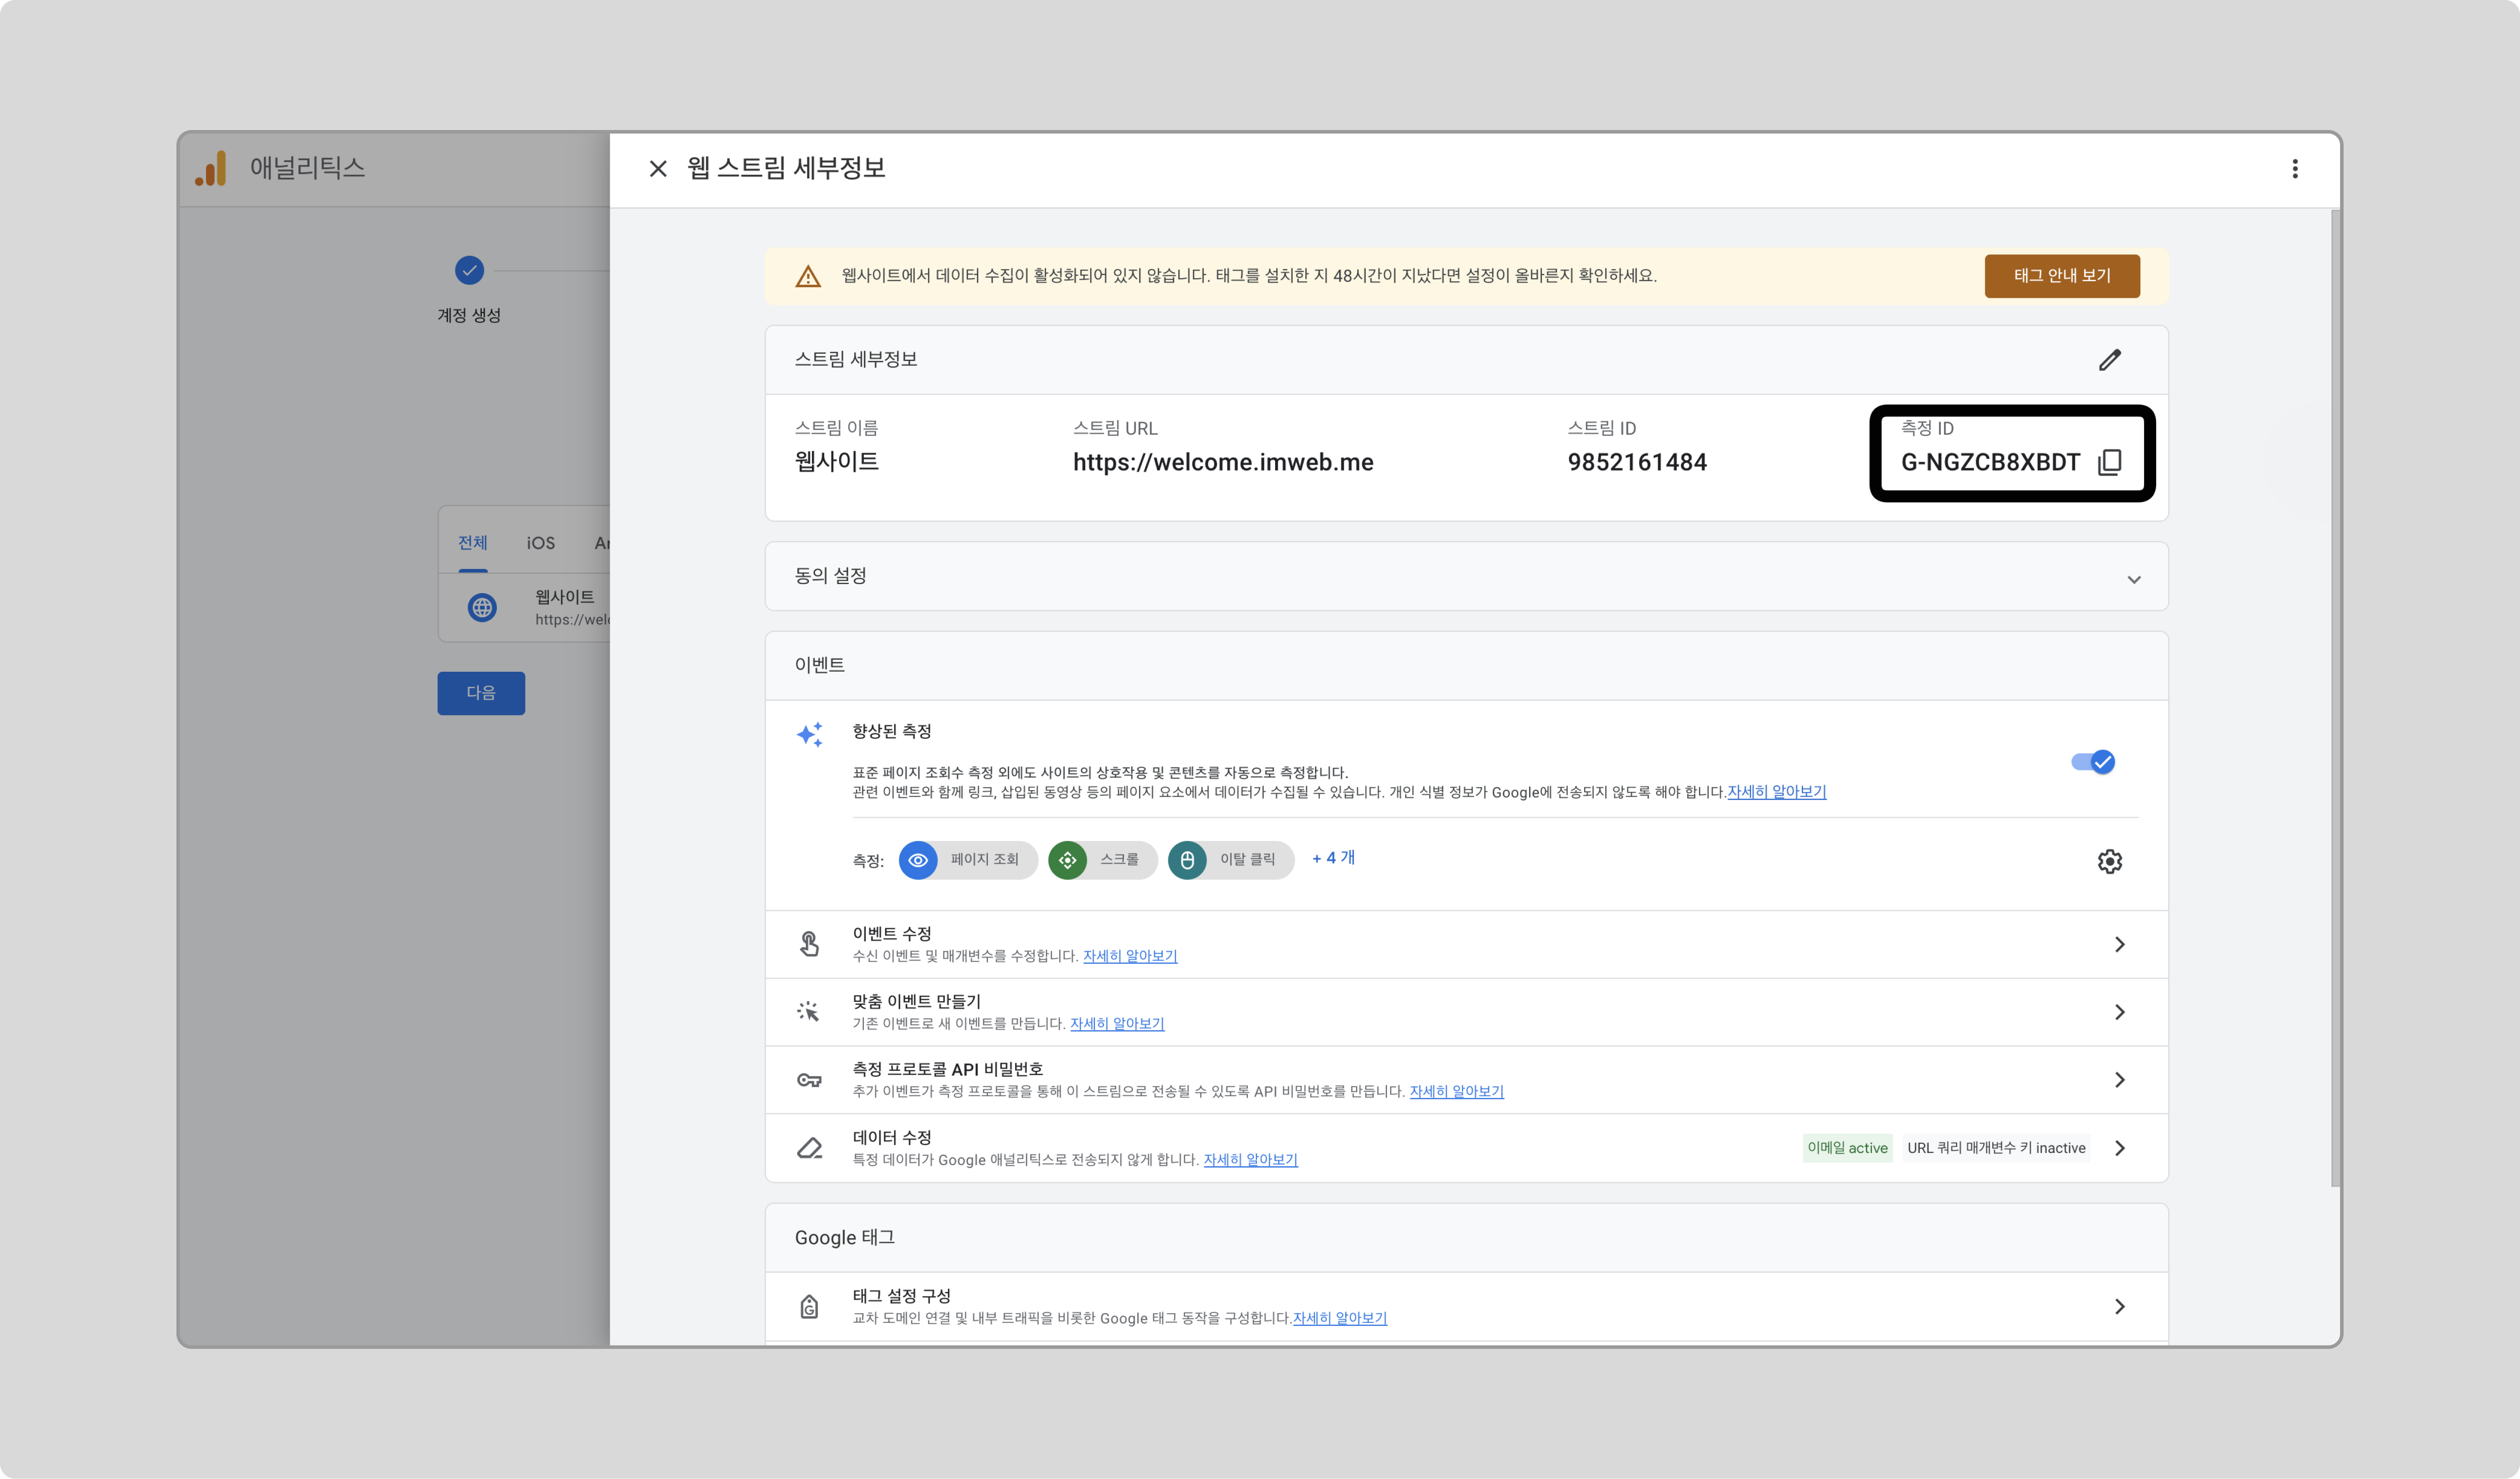This screenshot has height=1479, width=2520.
Task: Open 자세히 알아보기 link in 태그 설정 구성
Action: coord(1339,1319)
